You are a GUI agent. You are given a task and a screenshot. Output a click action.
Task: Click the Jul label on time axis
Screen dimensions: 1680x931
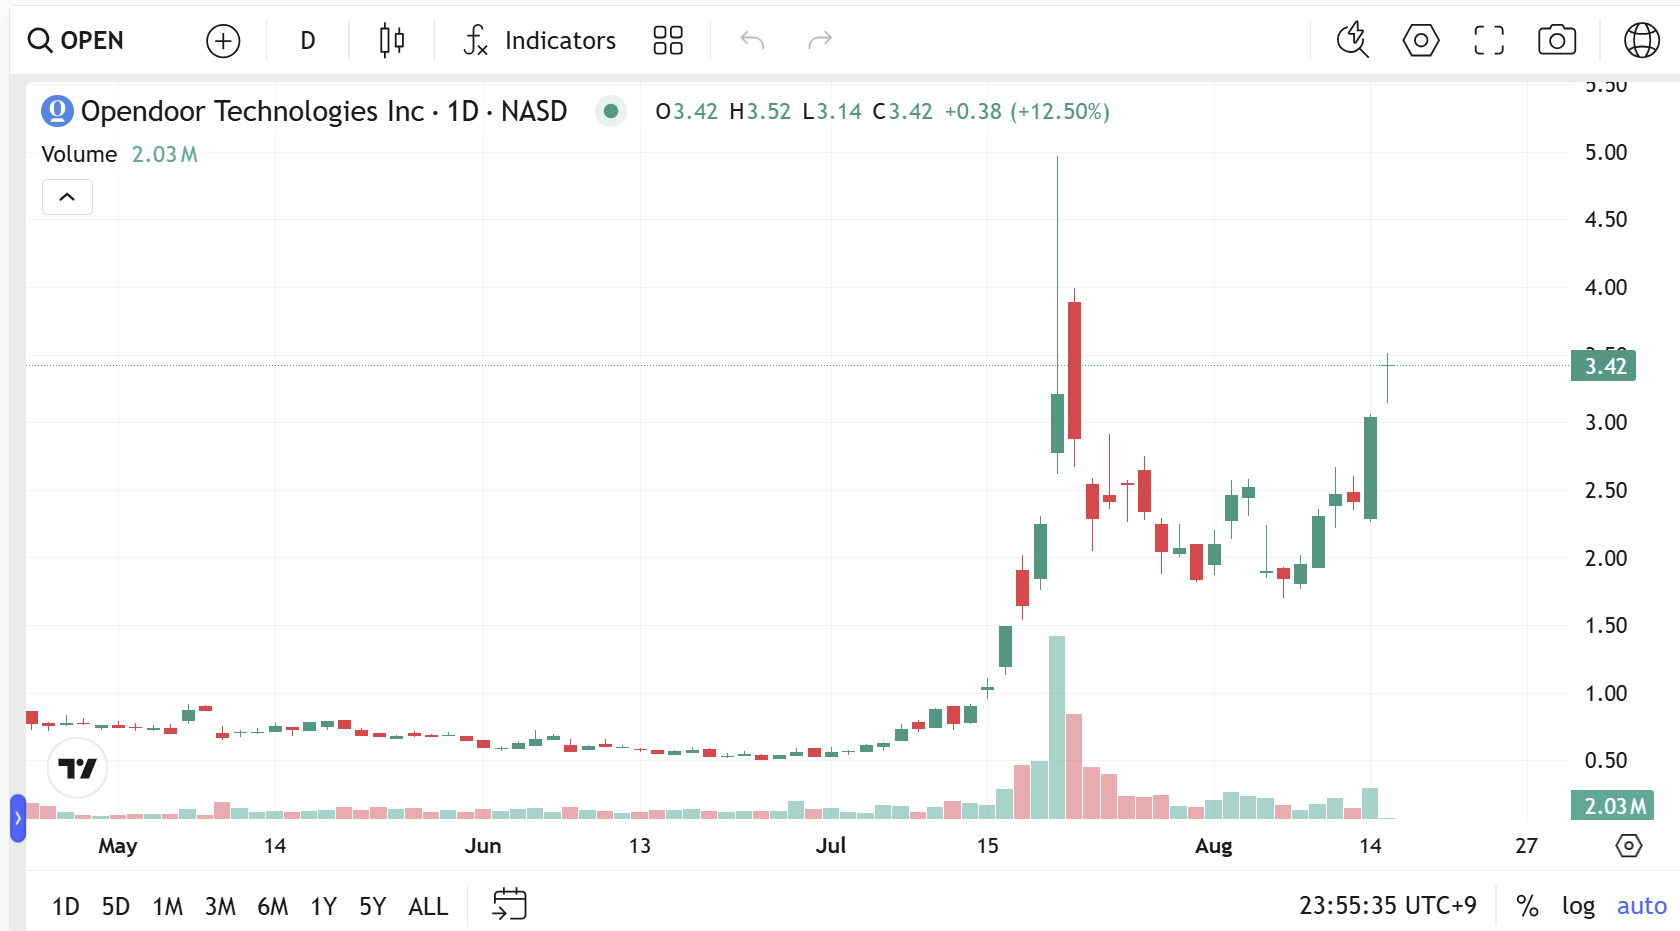[x=830, y=846]
